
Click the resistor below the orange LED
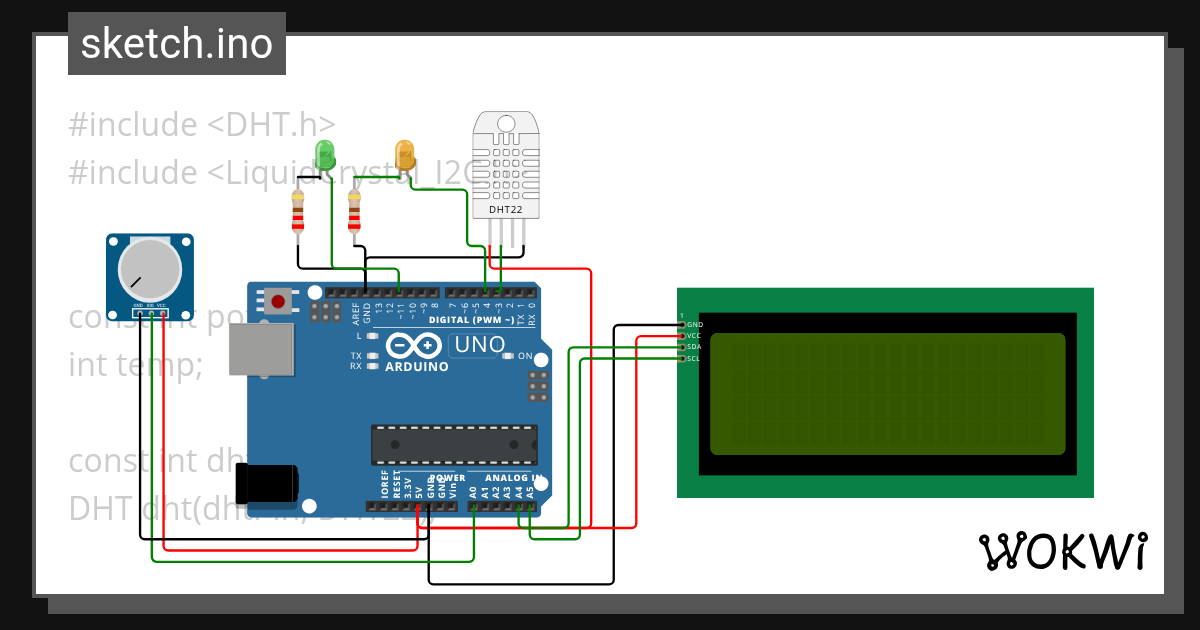tap(355, 212)
